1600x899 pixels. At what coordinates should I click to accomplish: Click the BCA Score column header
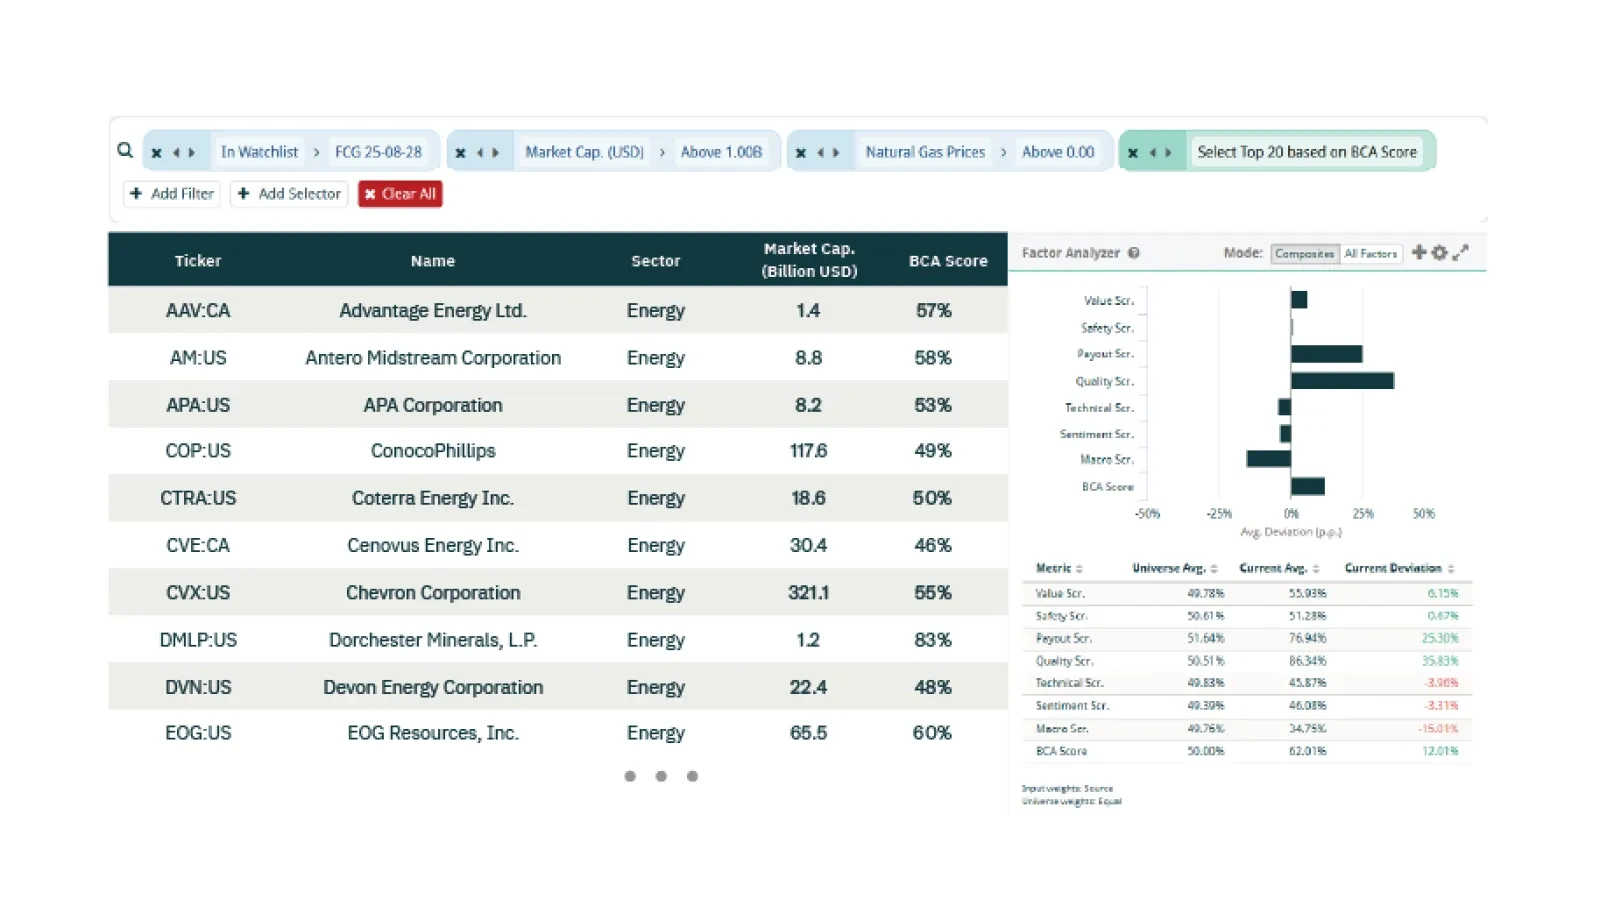click(948, 261)
